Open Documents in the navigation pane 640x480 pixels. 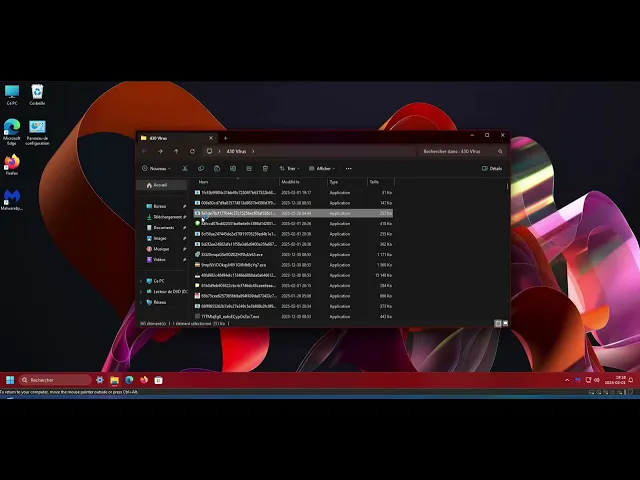point(162,227)
